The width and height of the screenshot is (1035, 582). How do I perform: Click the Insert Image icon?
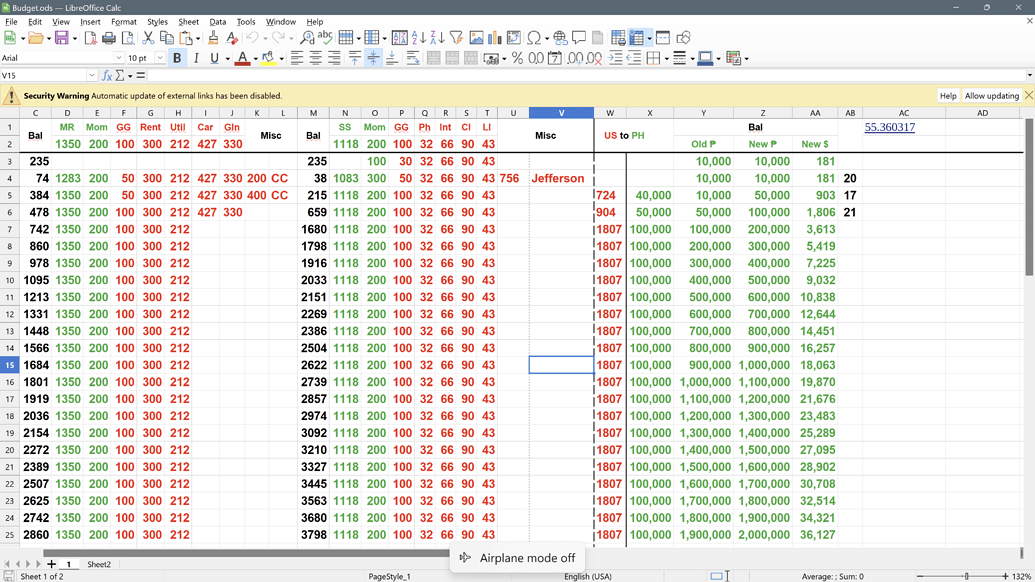click(476, 38)
